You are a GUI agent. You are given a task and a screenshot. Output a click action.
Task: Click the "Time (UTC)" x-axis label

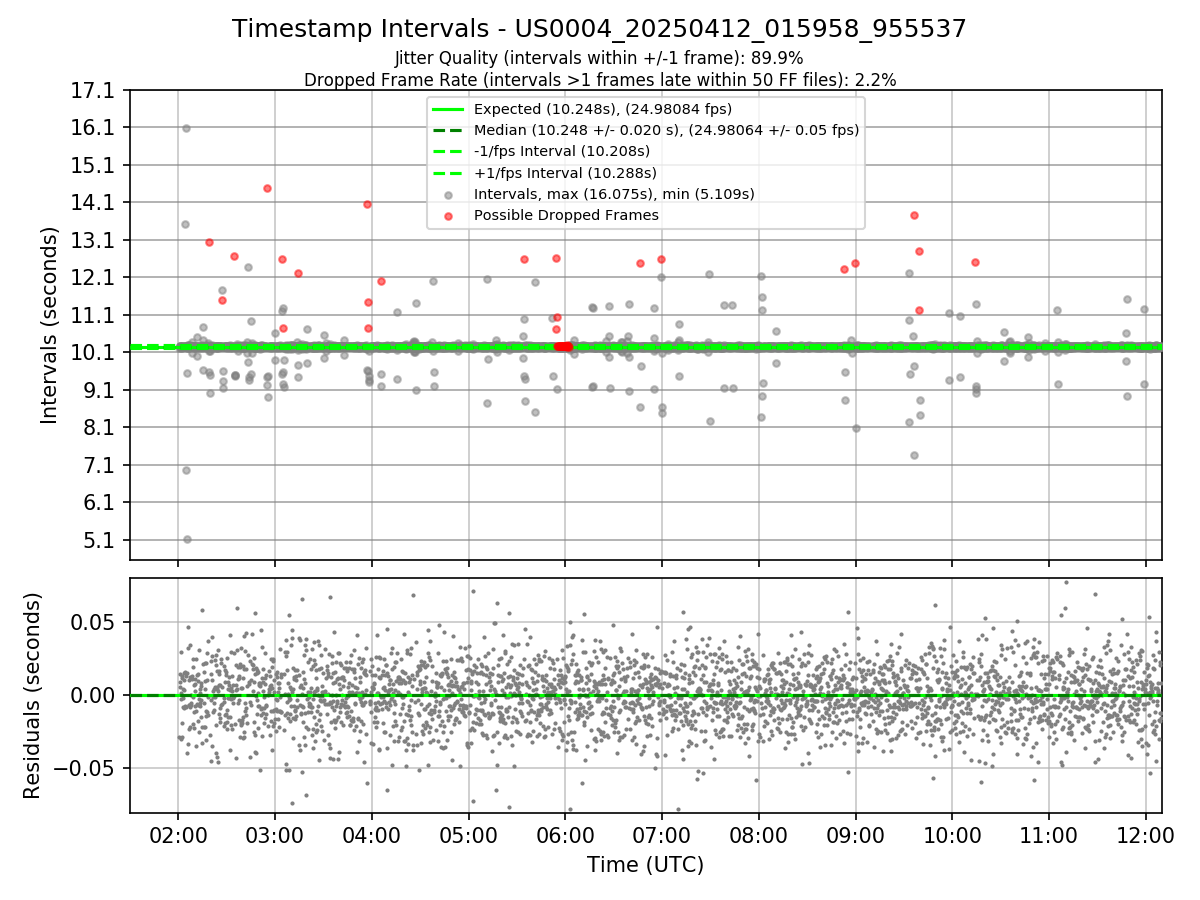[645, 865]
